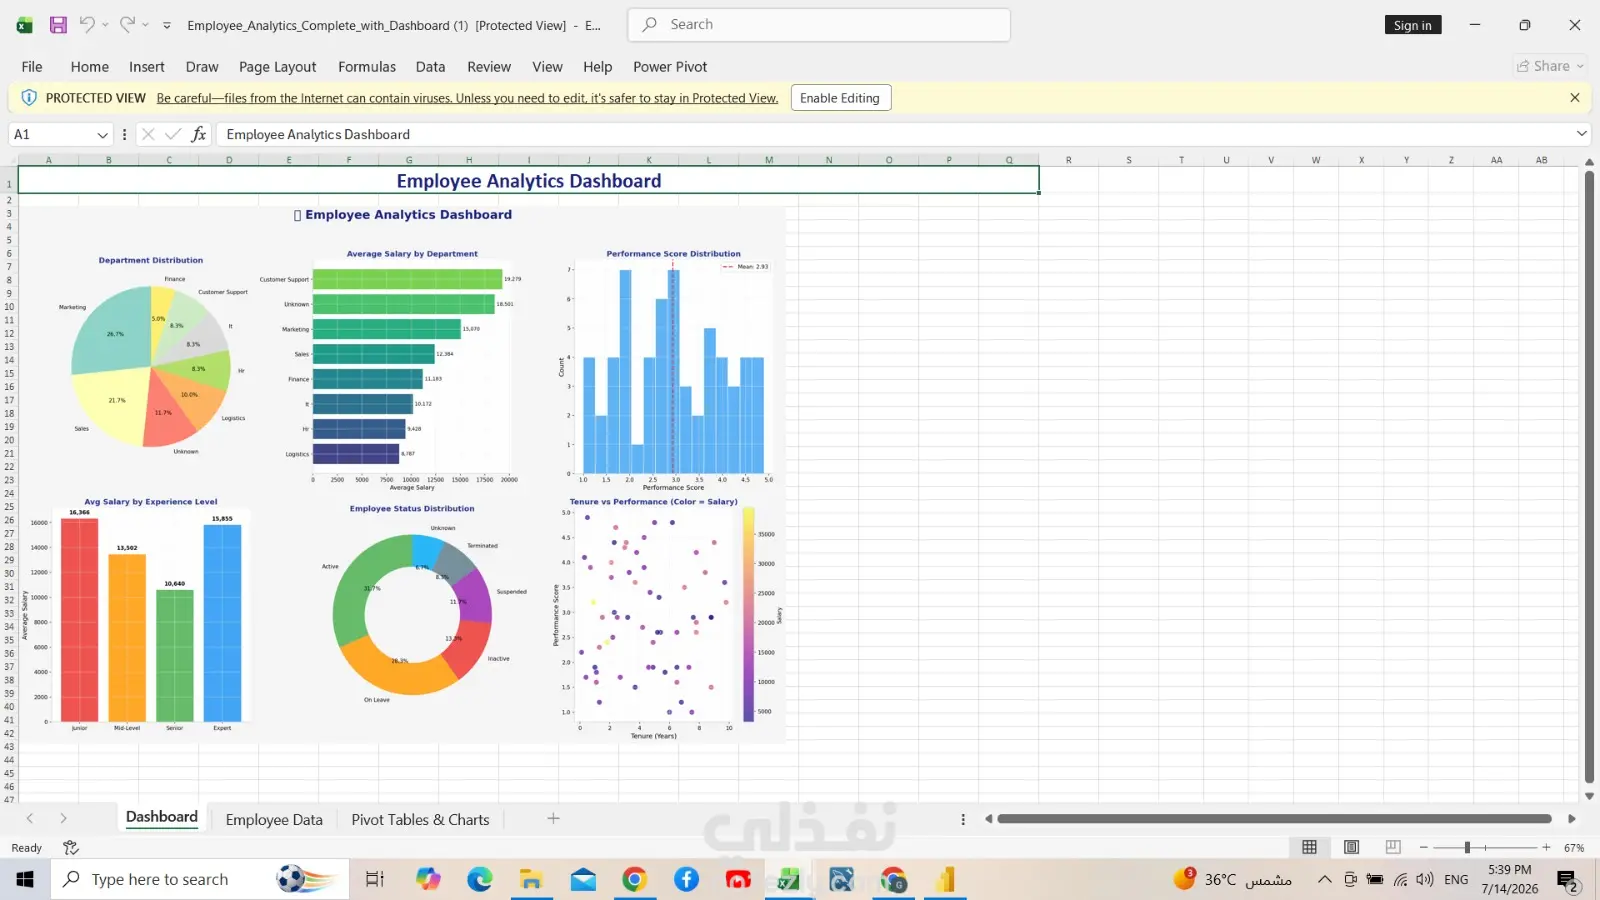This screenshot has width=1600, height=900.
Task: Click the zoom in plus button
Action: [x=1546, y=848]
